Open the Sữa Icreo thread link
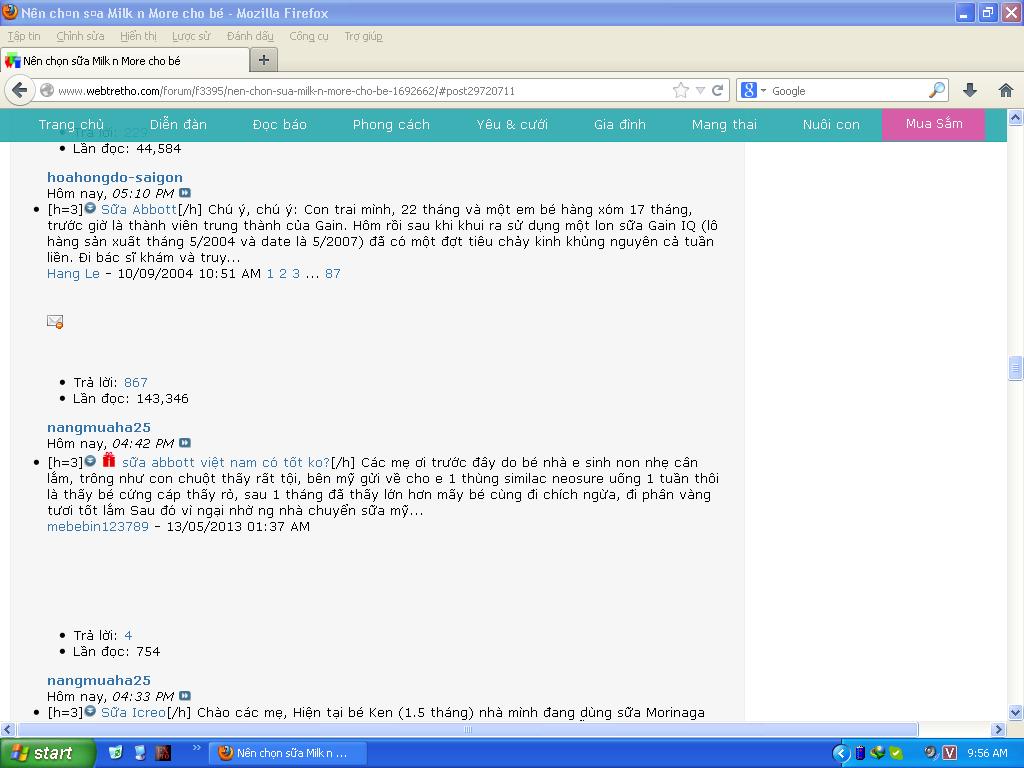Screen dimensions: 1024x768 coord(133,712)
